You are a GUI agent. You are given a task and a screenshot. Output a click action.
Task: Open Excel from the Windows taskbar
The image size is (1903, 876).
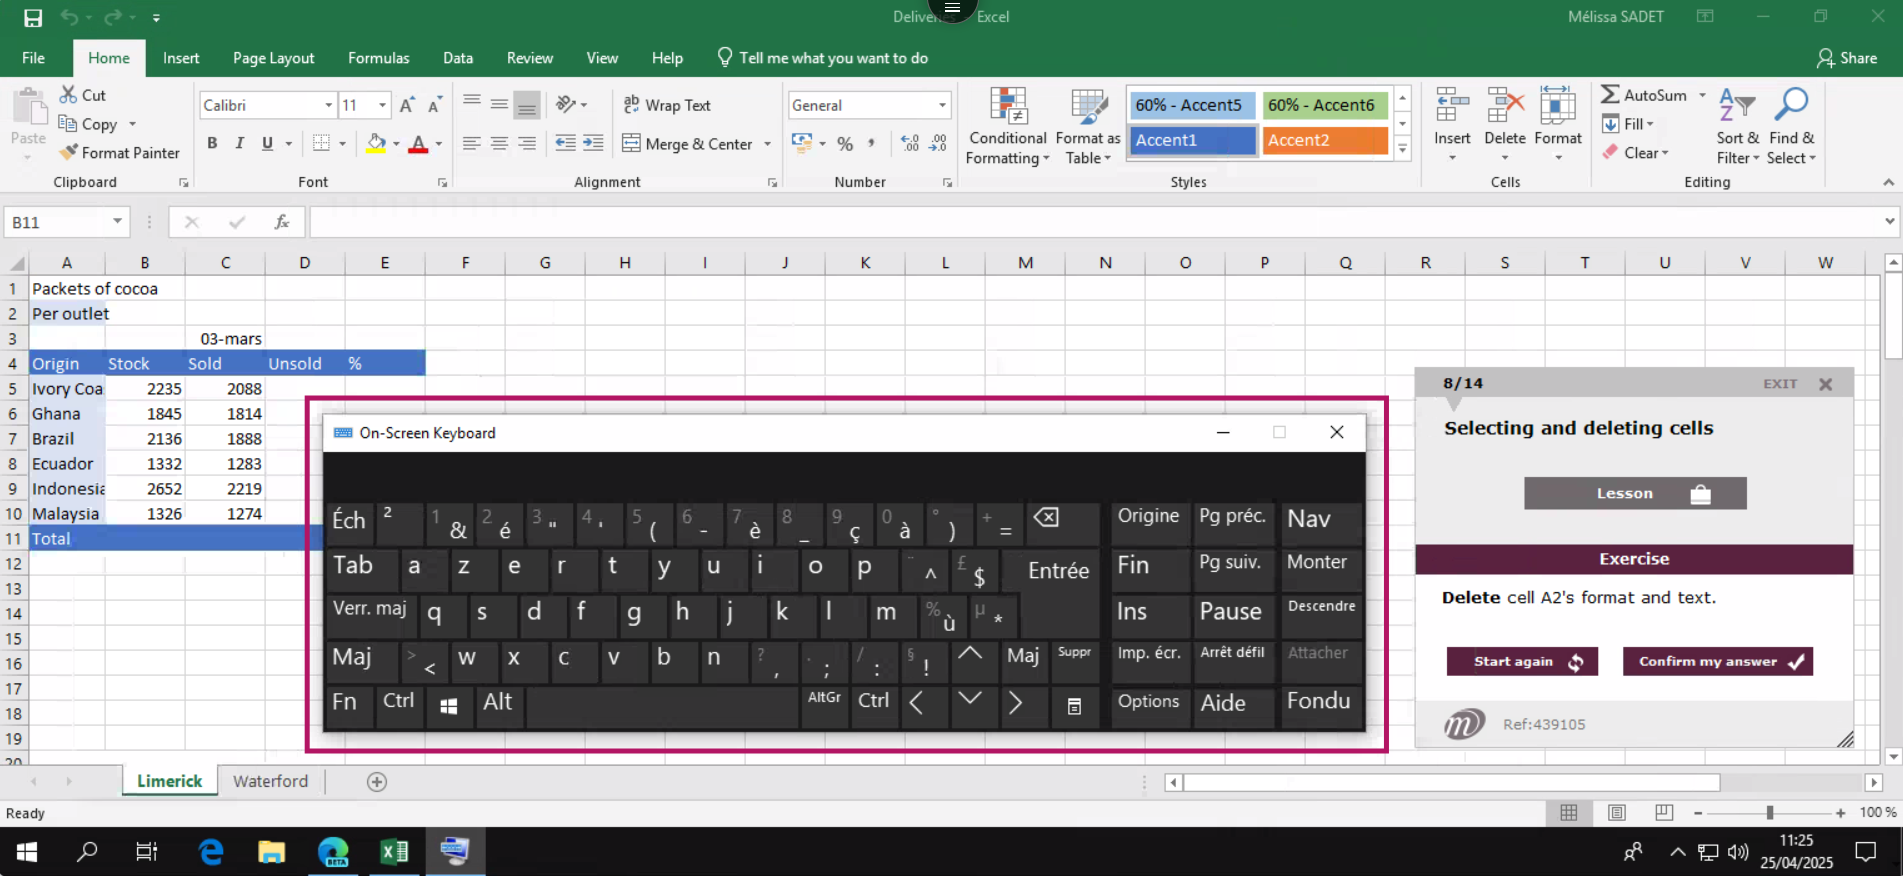(x=394, y=851)
